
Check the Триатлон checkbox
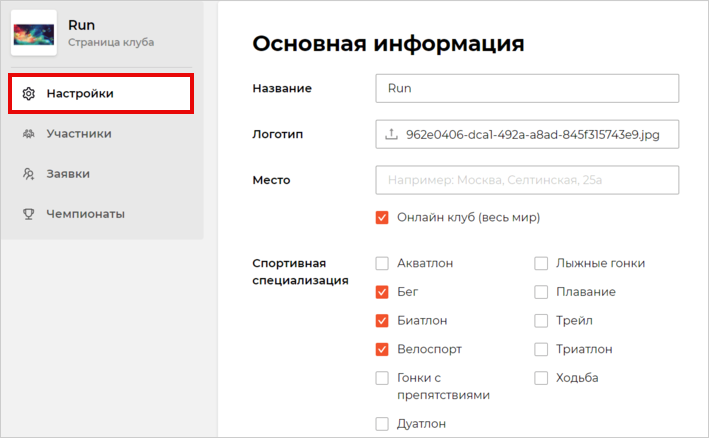click(x=541, y=349)
